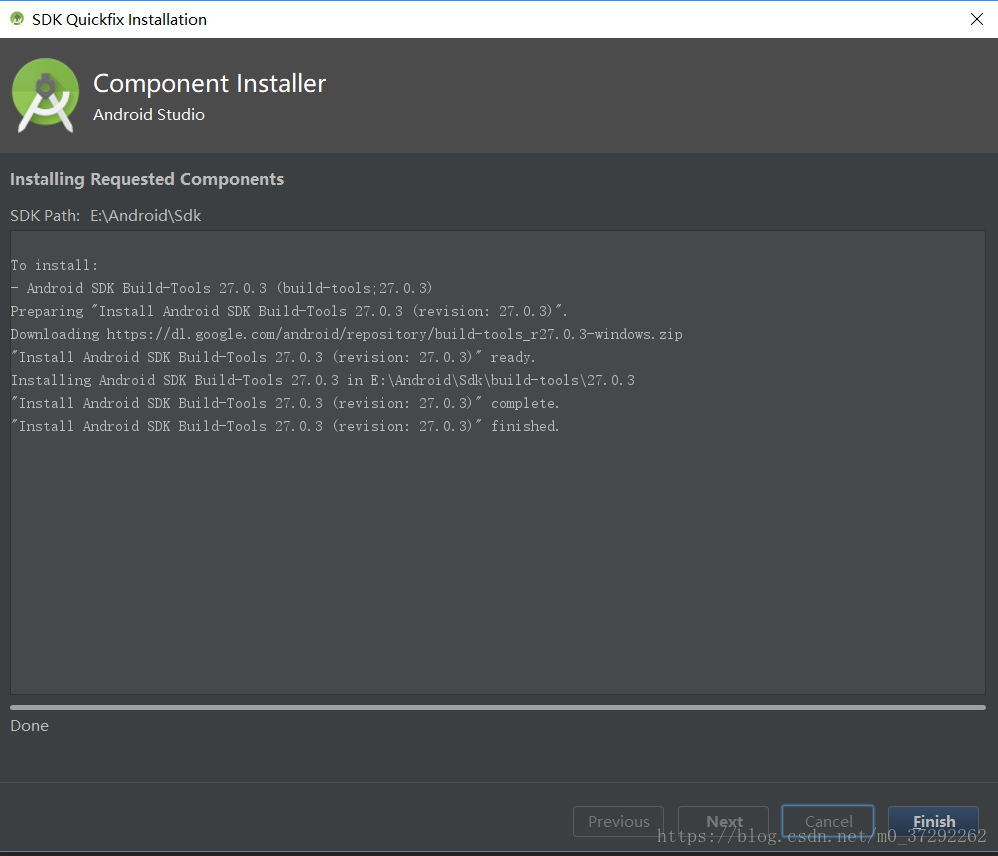Screen dimensions: 998x856
Task: Click the Previous button
Action: point(619,821)
